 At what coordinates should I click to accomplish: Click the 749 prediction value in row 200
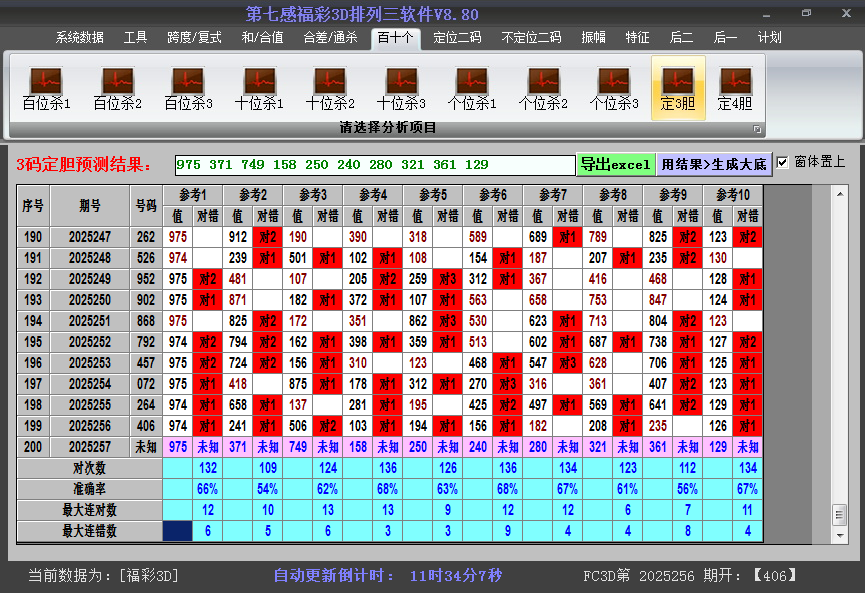pyautogui.click(x=298, y=447)
